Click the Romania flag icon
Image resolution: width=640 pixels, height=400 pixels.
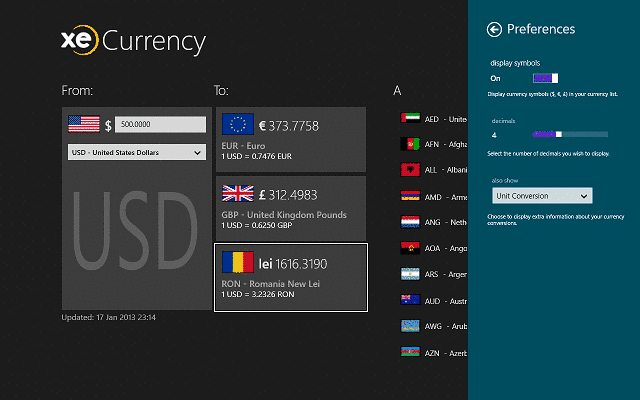point(238,262)
